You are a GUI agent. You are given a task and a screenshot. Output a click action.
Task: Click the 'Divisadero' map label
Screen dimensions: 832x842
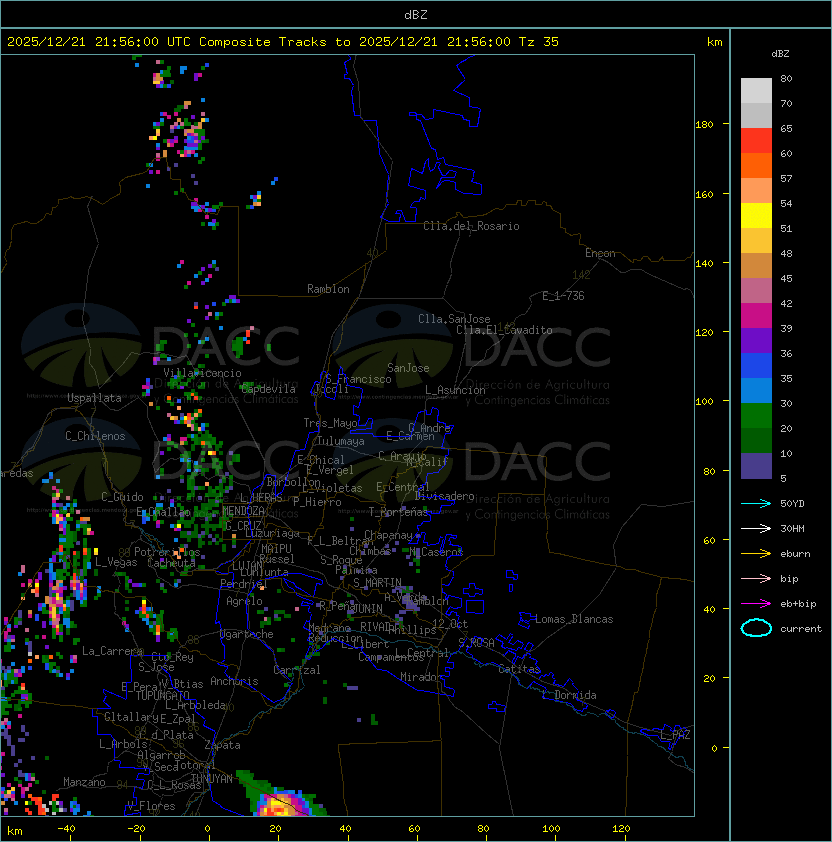click(x=444, y=496)
